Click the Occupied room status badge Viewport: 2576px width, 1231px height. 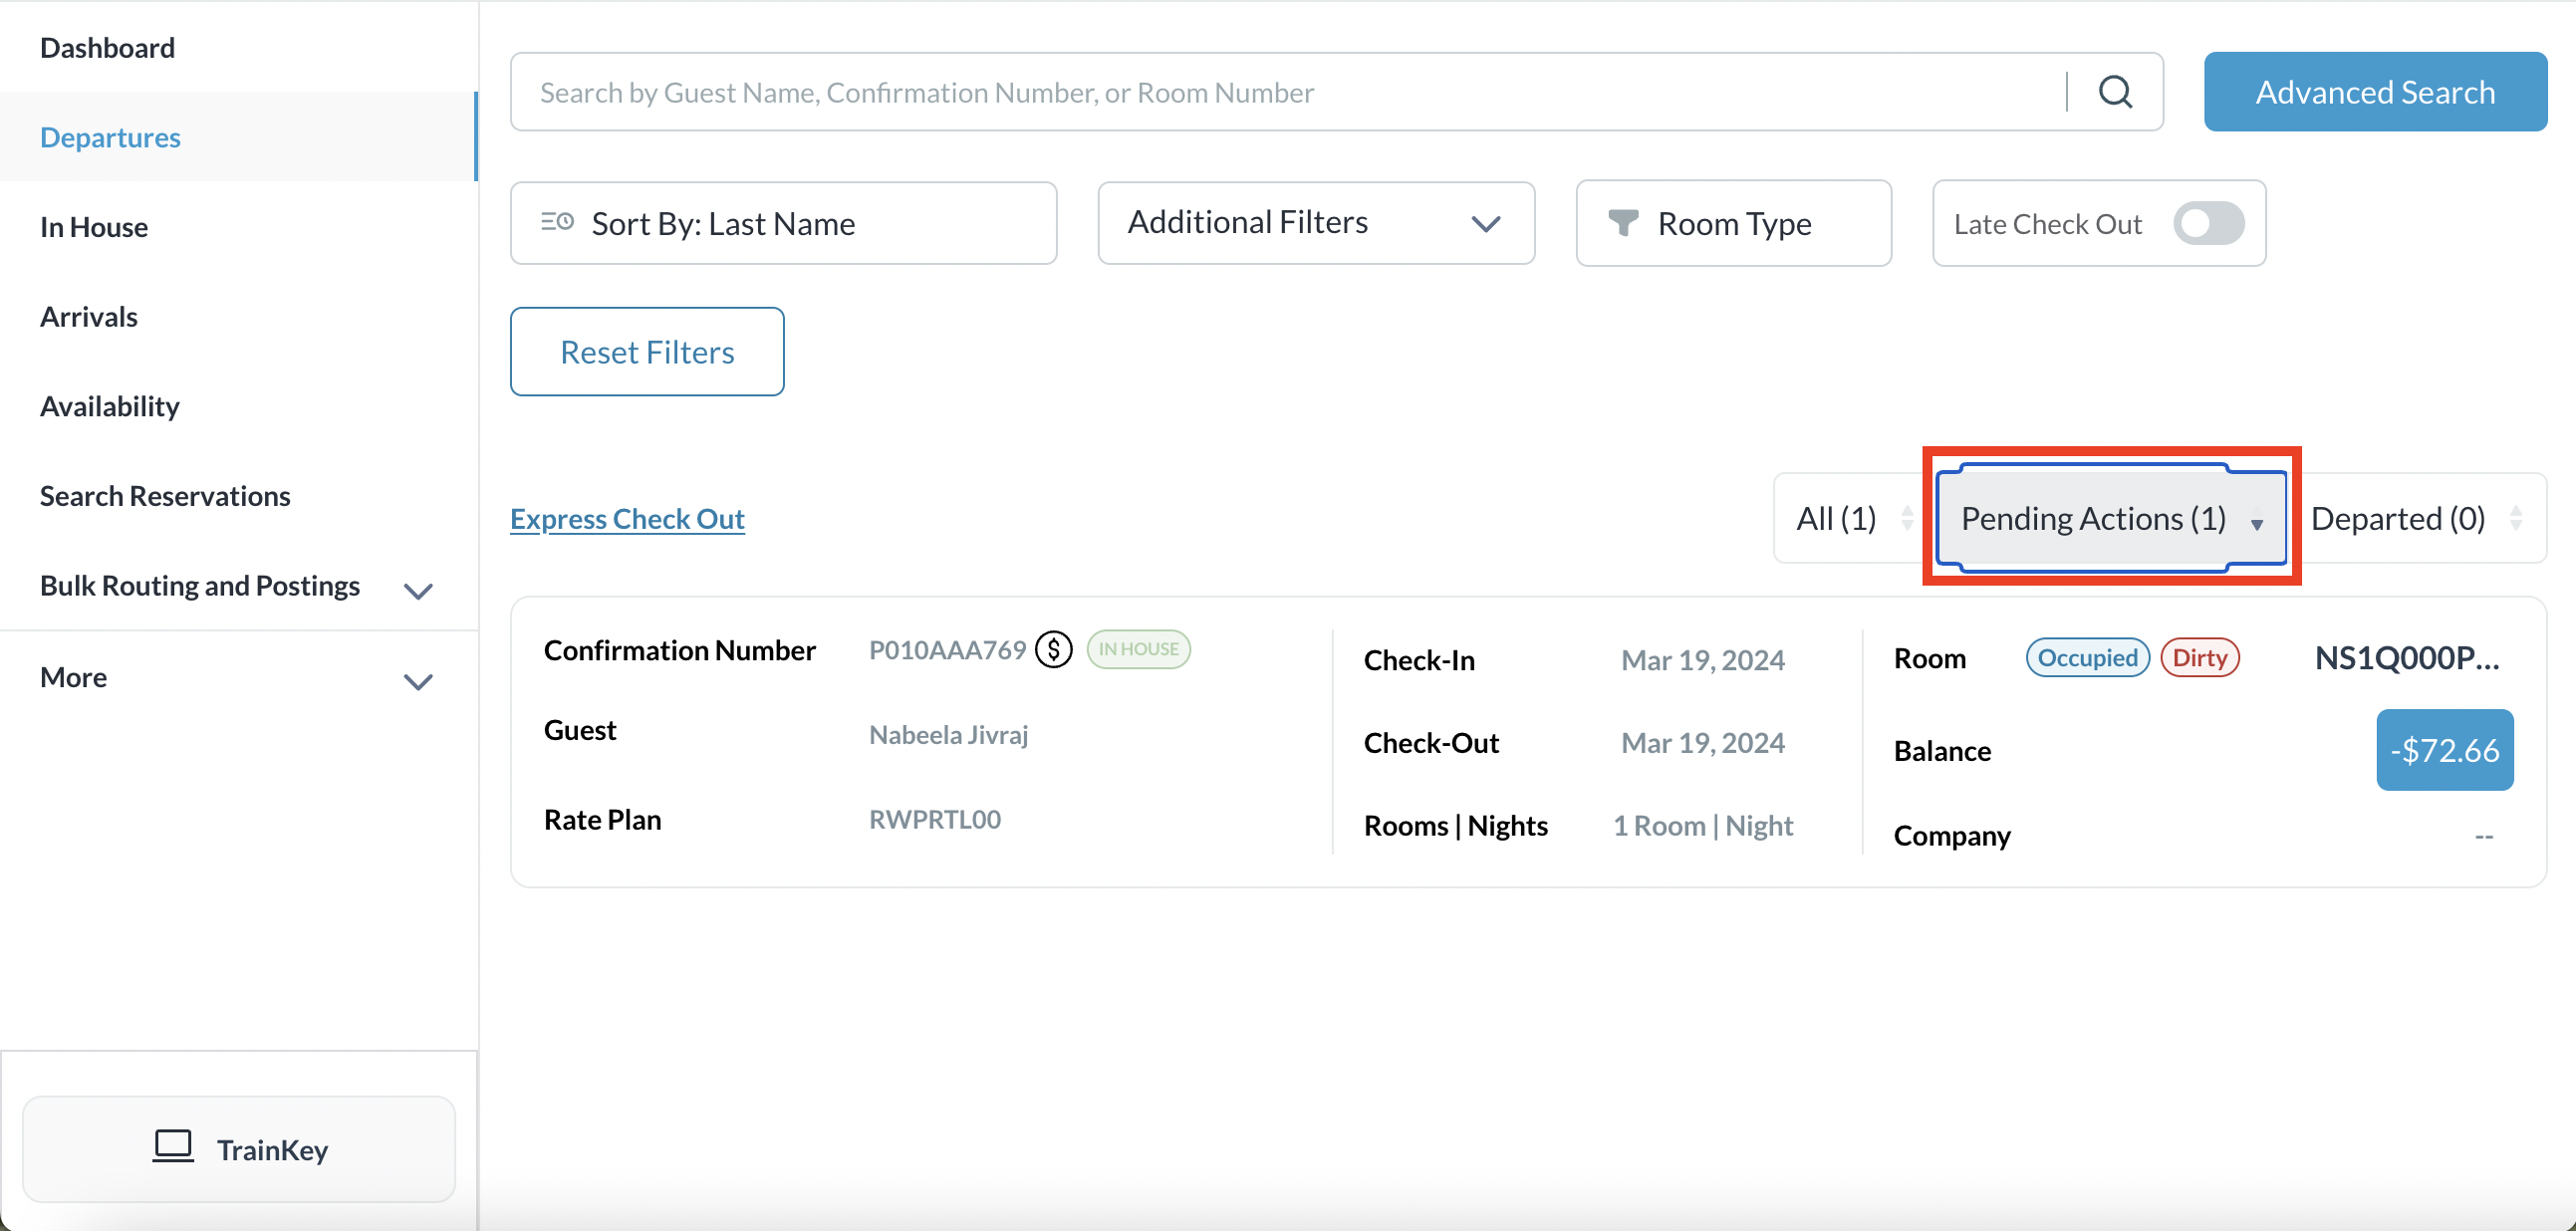pos(2086,658)
